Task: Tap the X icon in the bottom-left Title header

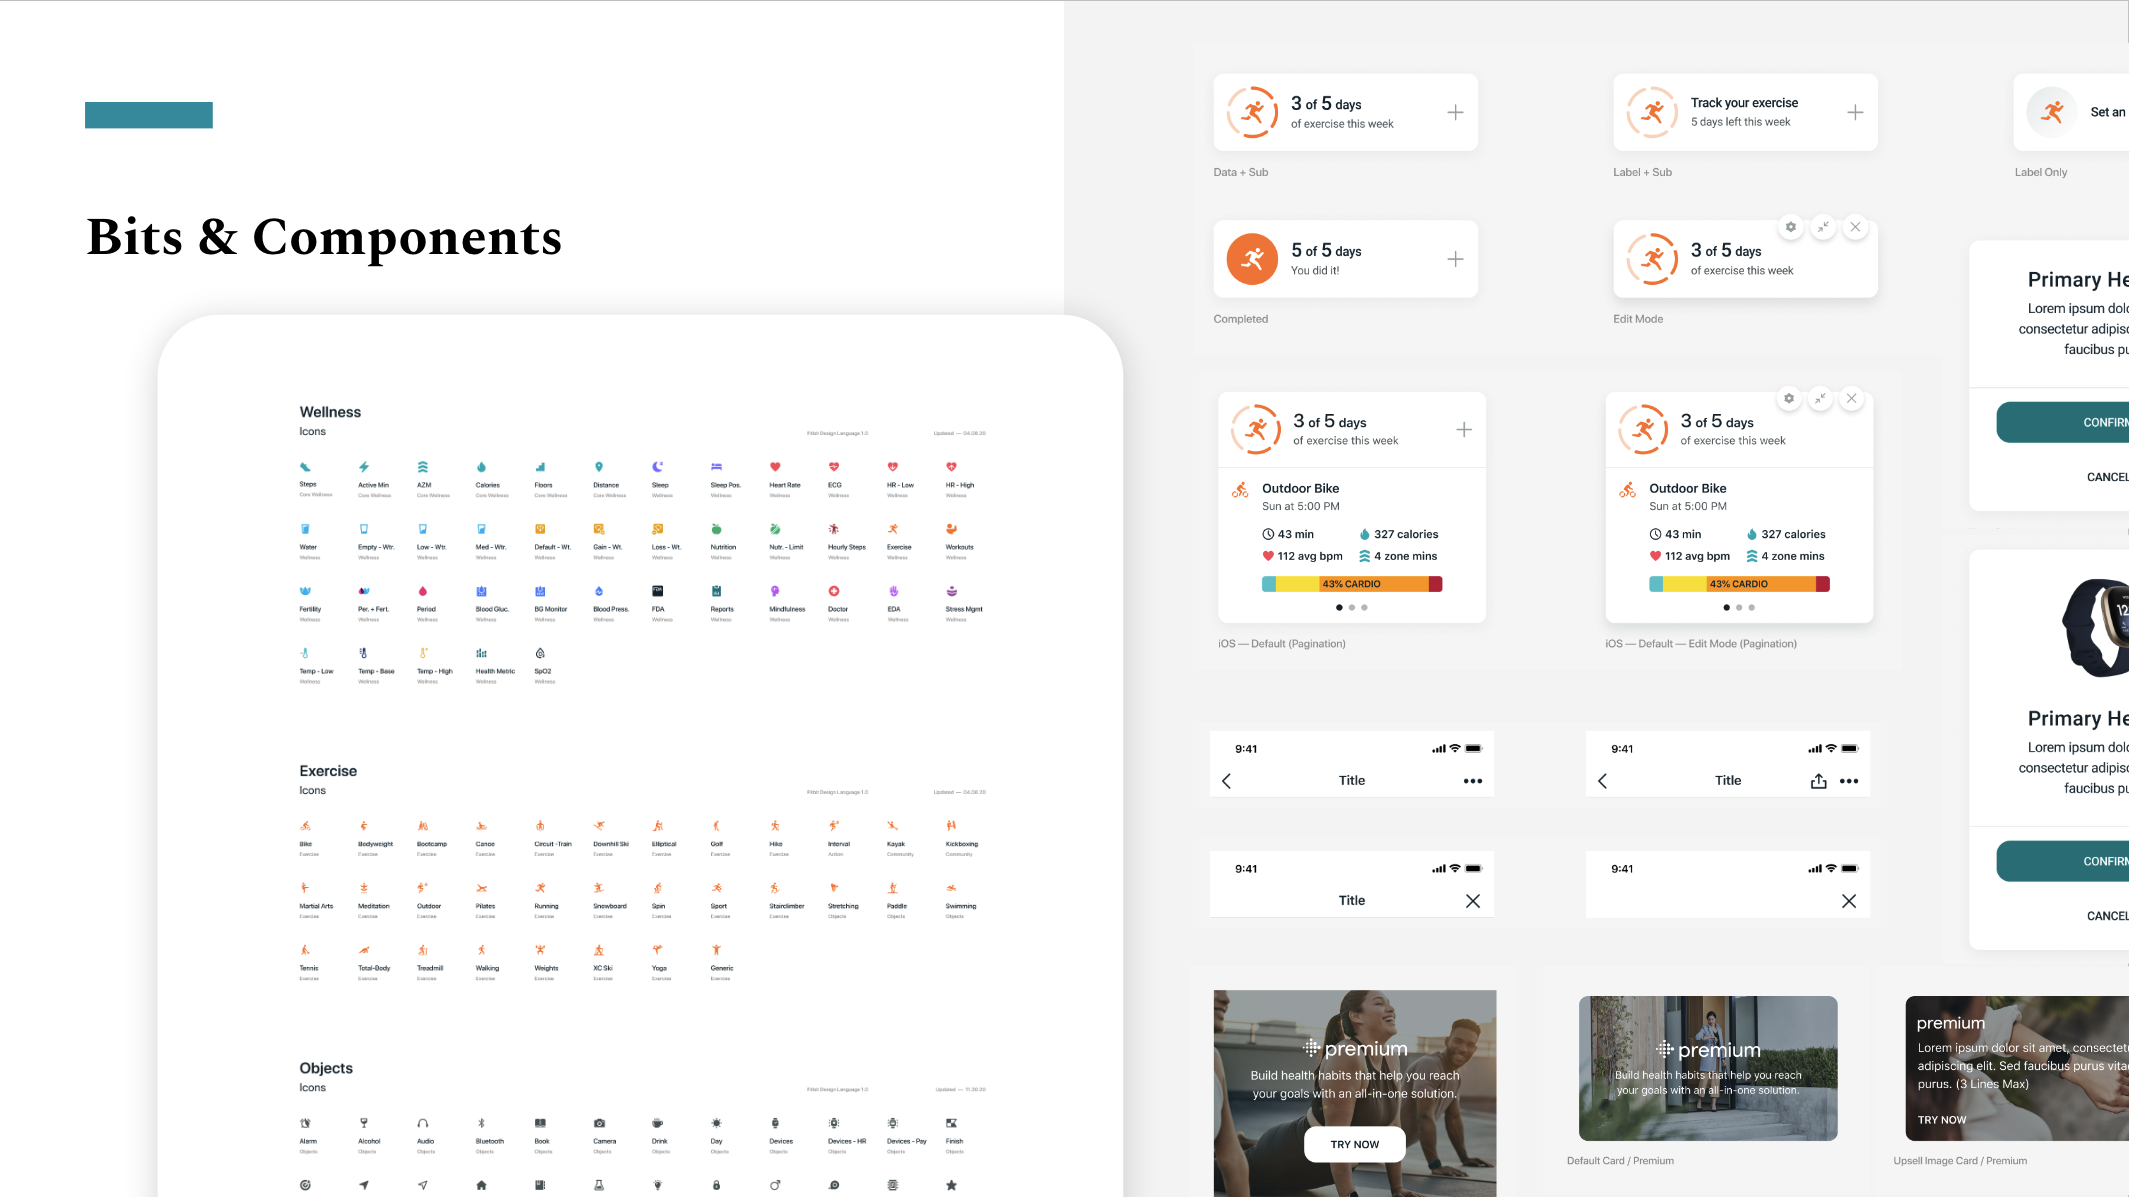Action: [1473, 901]
